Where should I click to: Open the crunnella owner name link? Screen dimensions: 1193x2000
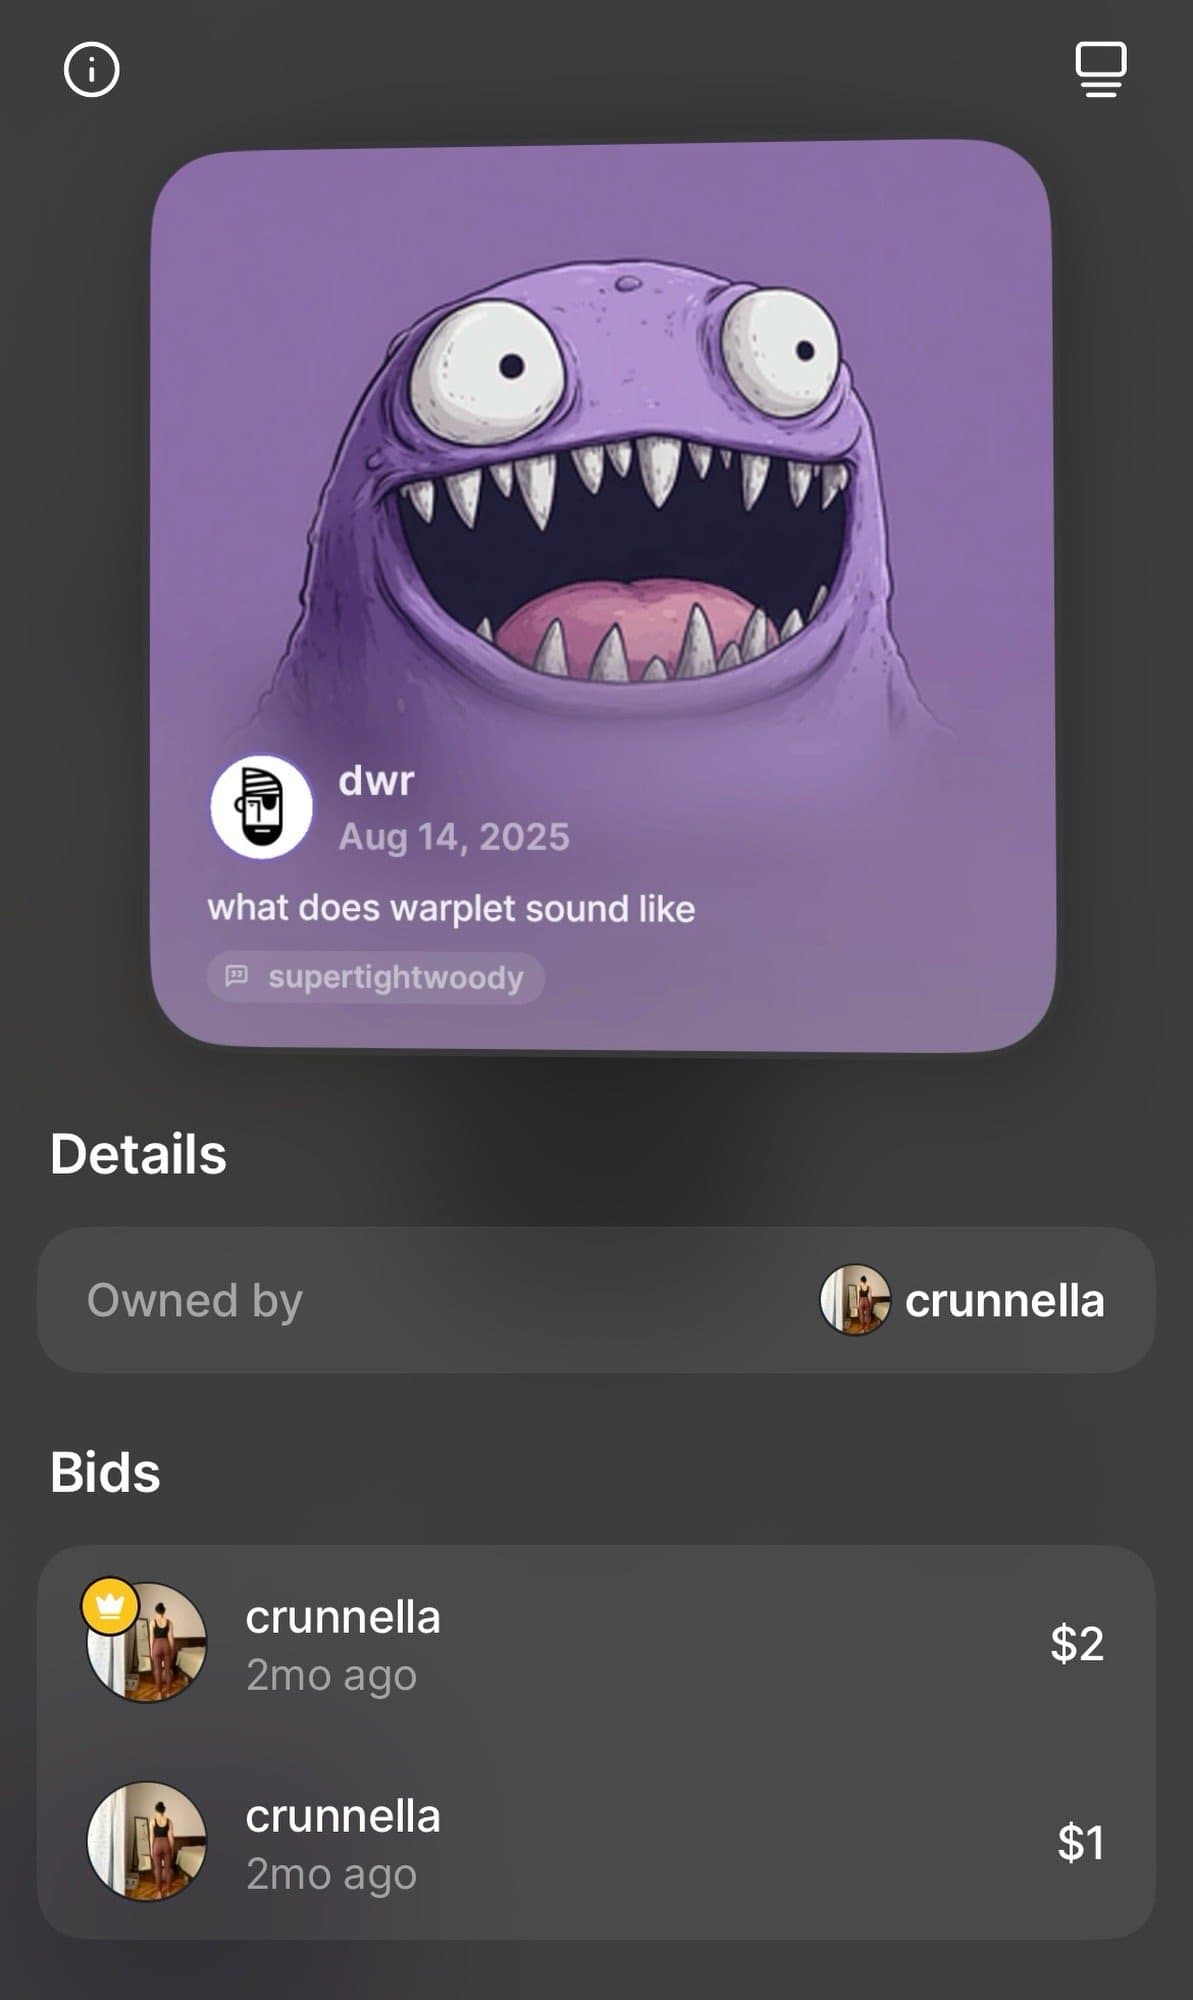click(x=1004, y=1301)
